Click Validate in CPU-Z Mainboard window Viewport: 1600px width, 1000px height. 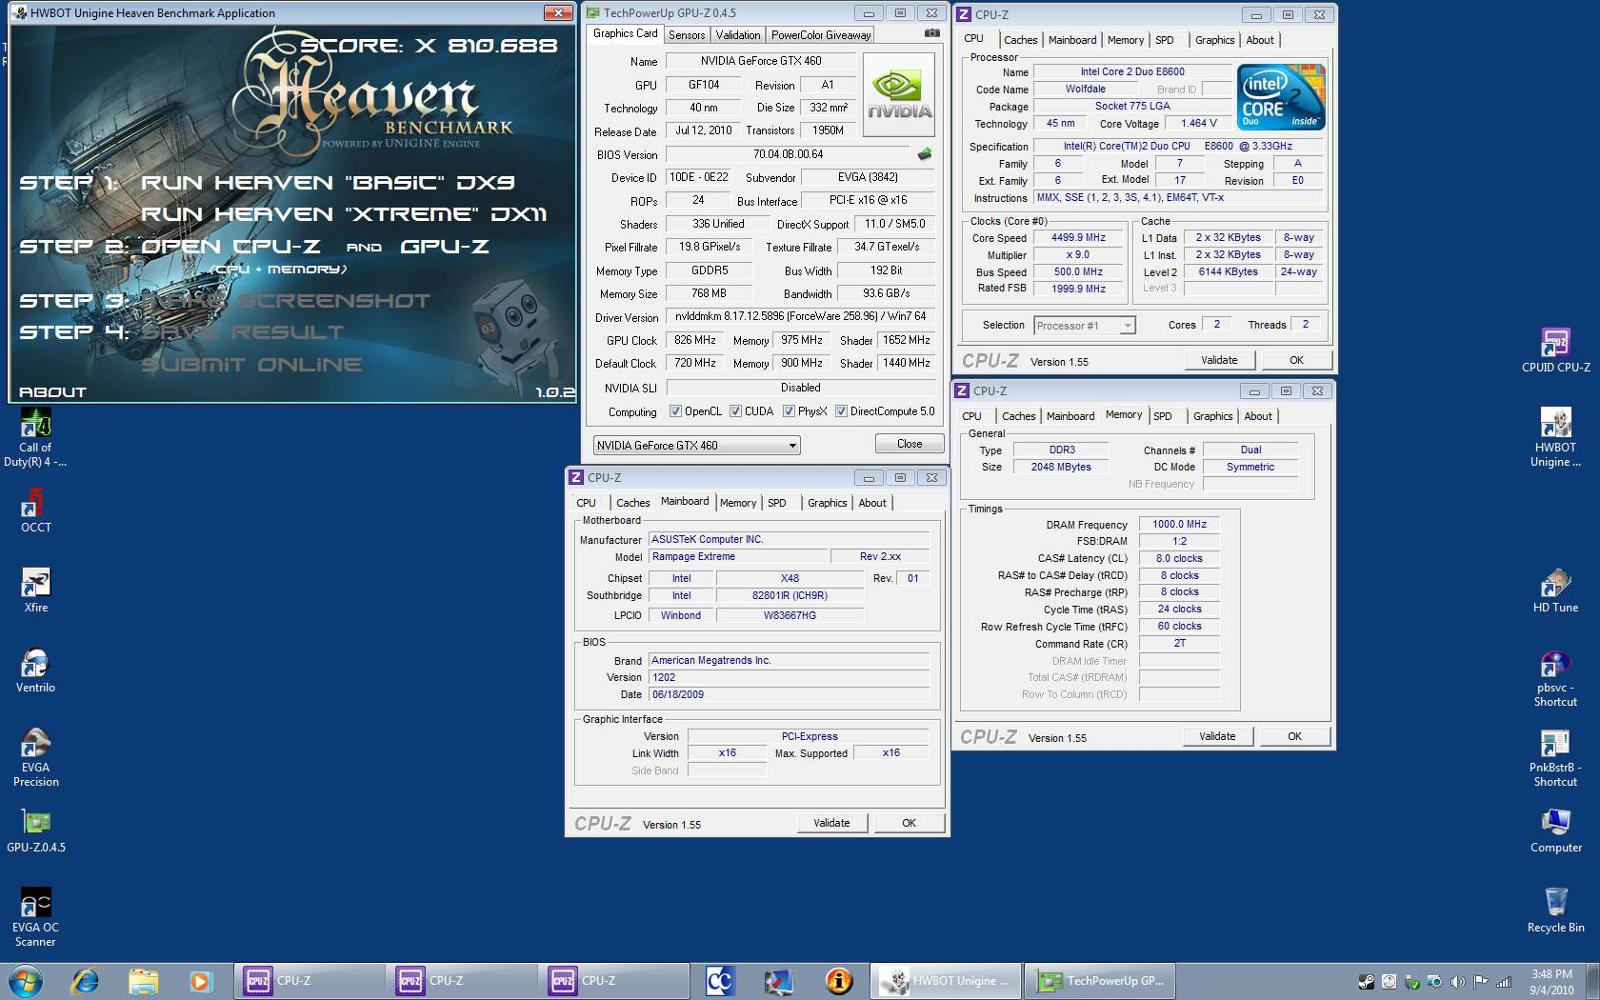pos(831,823)
